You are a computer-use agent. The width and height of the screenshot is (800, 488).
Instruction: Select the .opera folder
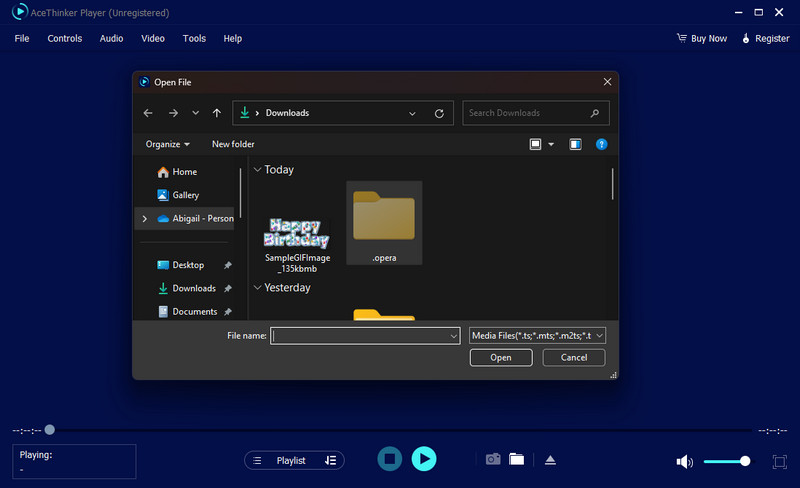[x=384, y=223]
